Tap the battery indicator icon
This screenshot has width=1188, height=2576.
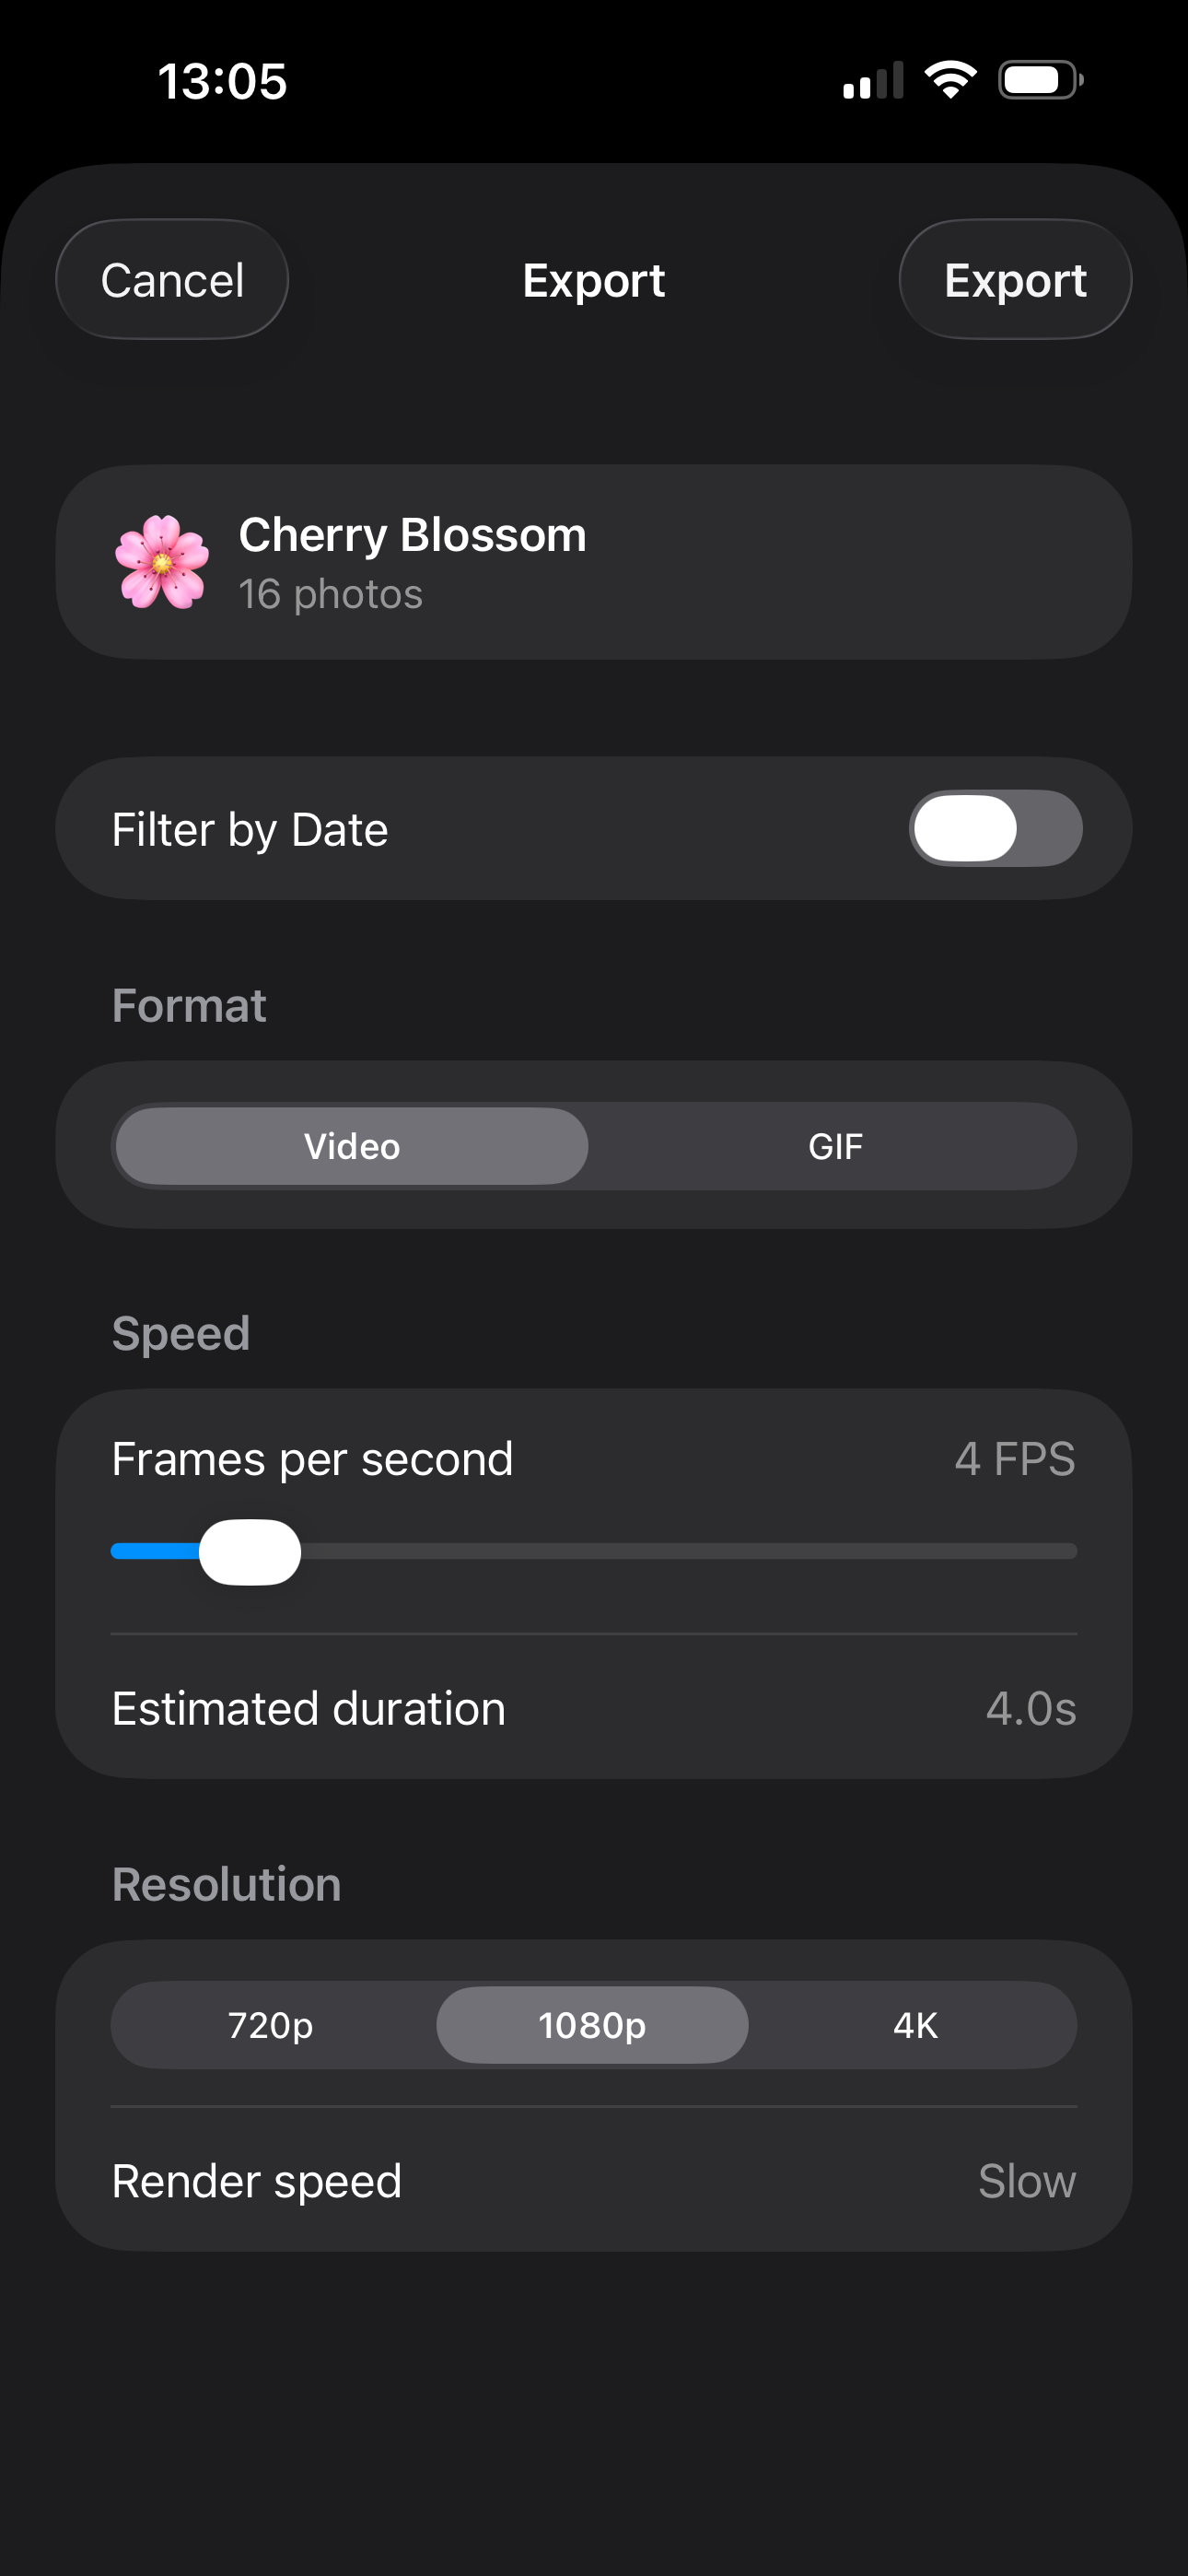pos(1040,82)
